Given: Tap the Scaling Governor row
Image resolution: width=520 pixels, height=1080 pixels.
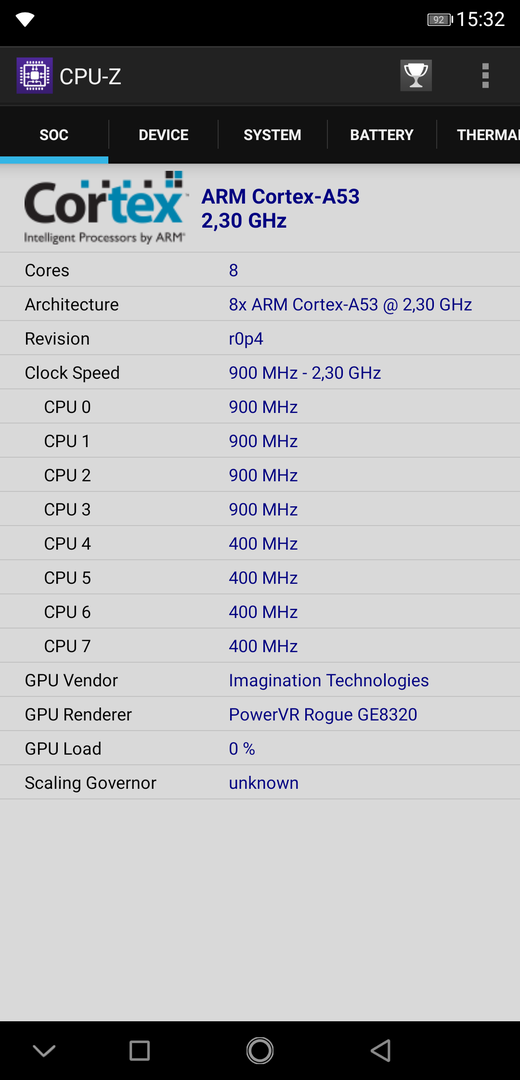Looking at the screenshot, I should click(x=260, y=782).
